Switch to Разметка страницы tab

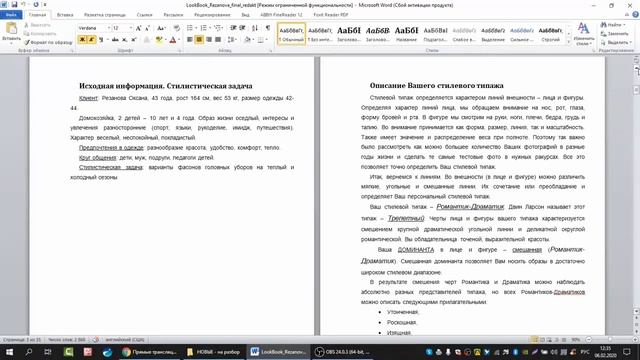pyautogui.click(x=105, y=15)
